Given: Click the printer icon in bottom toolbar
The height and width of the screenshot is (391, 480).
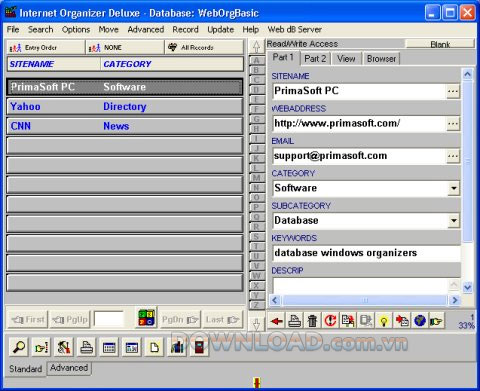Looking at the screenshot, I should pyautogui.click(x=87, y=347).
